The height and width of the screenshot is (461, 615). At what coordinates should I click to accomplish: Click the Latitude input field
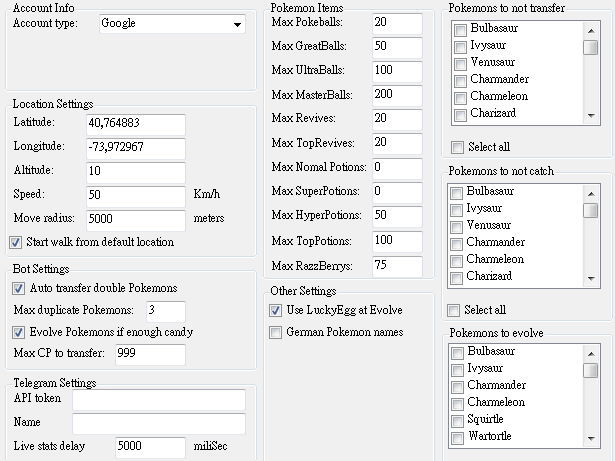[143, 123]
